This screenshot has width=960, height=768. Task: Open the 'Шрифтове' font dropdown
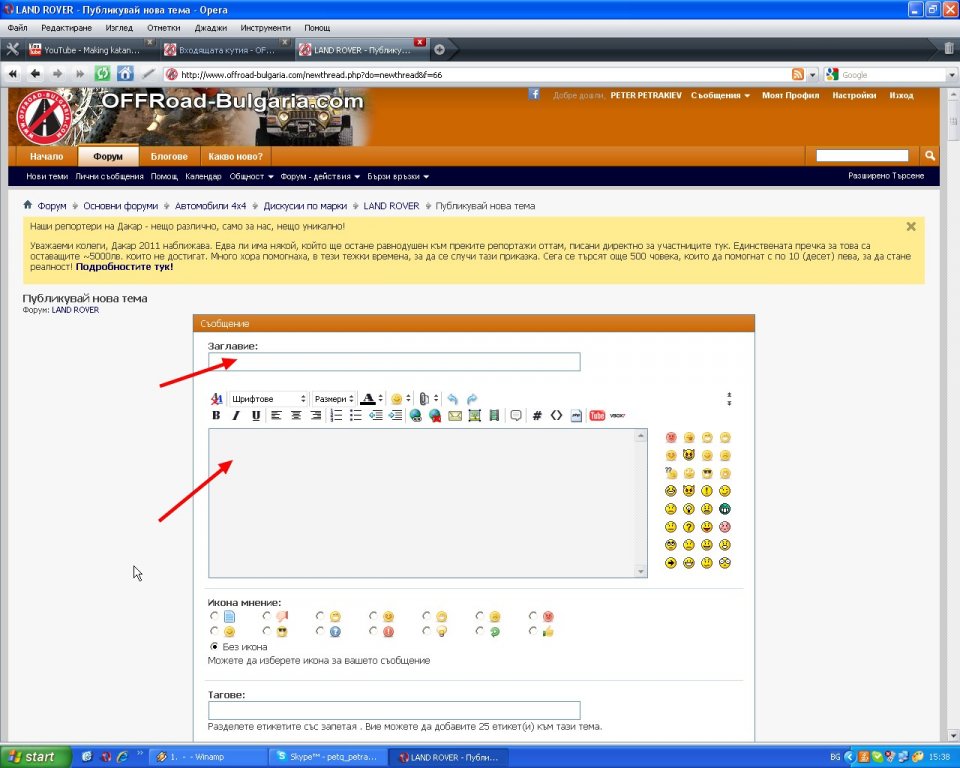(268, 399)
